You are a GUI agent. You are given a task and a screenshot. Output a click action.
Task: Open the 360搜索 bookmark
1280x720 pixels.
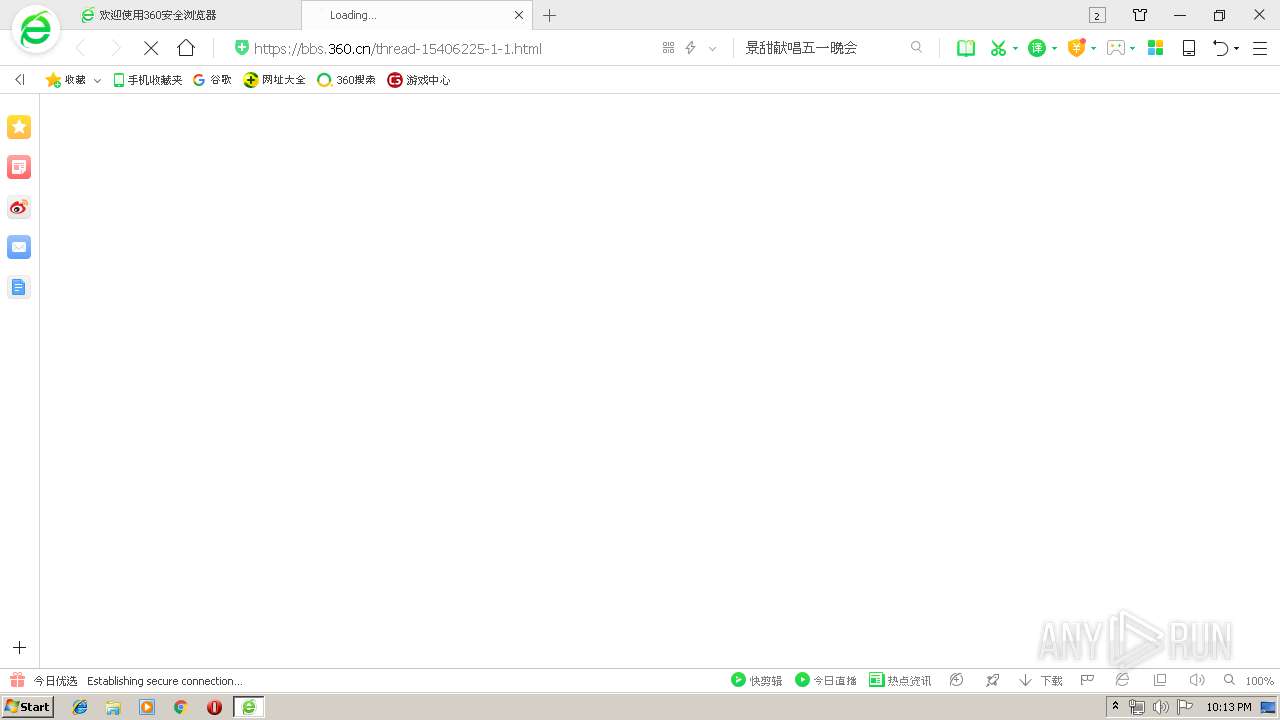coord(346,80)
